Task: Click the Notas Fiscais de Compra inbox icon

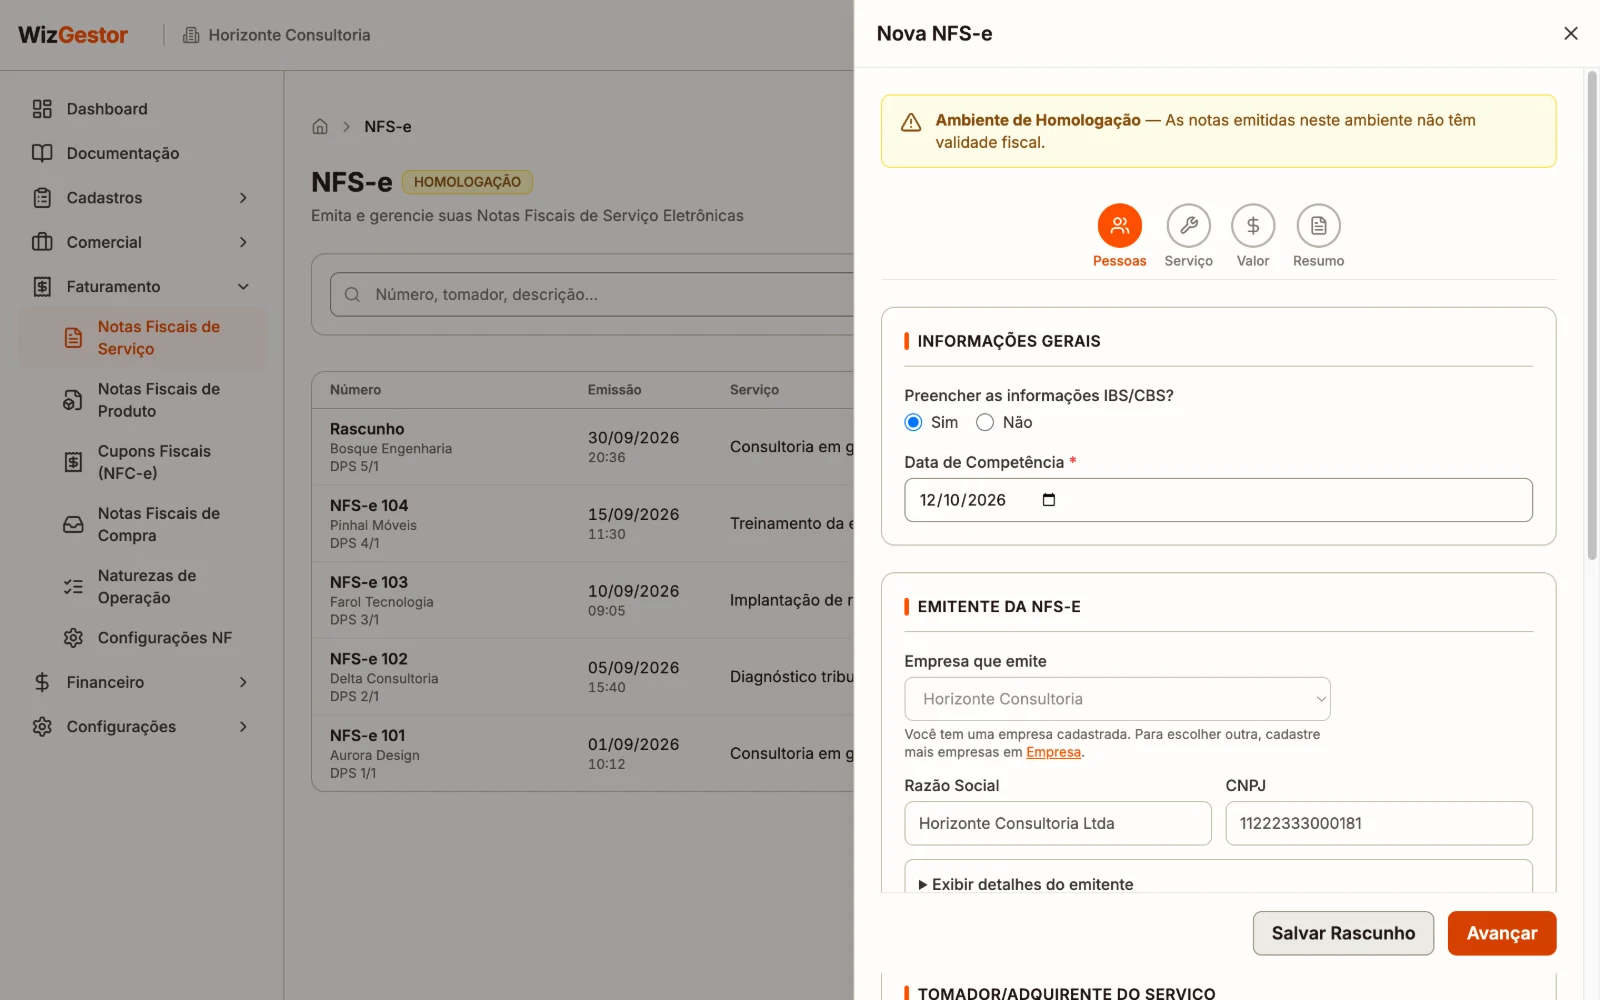Action: [73, 525]
